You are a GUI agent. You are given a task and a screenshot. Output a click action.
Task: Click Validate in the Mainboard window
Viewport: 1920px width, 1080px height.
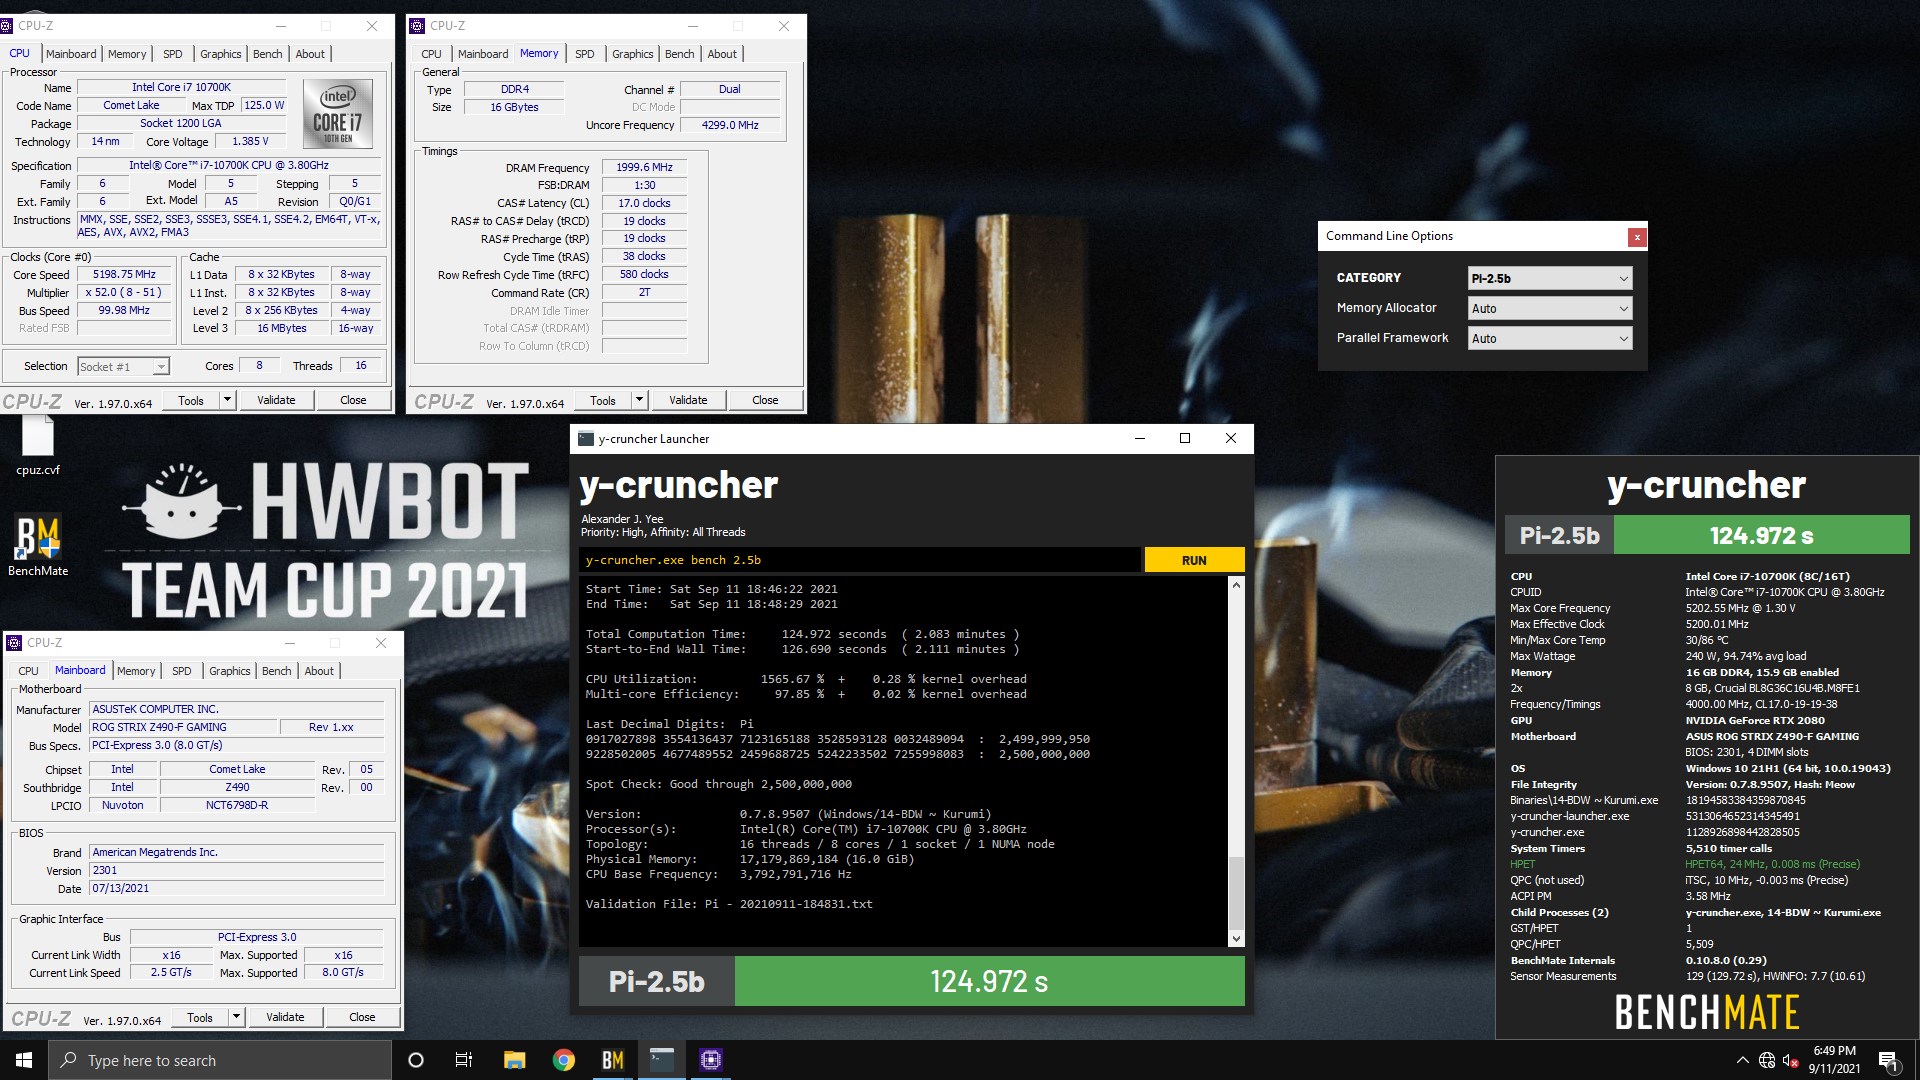coord(285,1017)
